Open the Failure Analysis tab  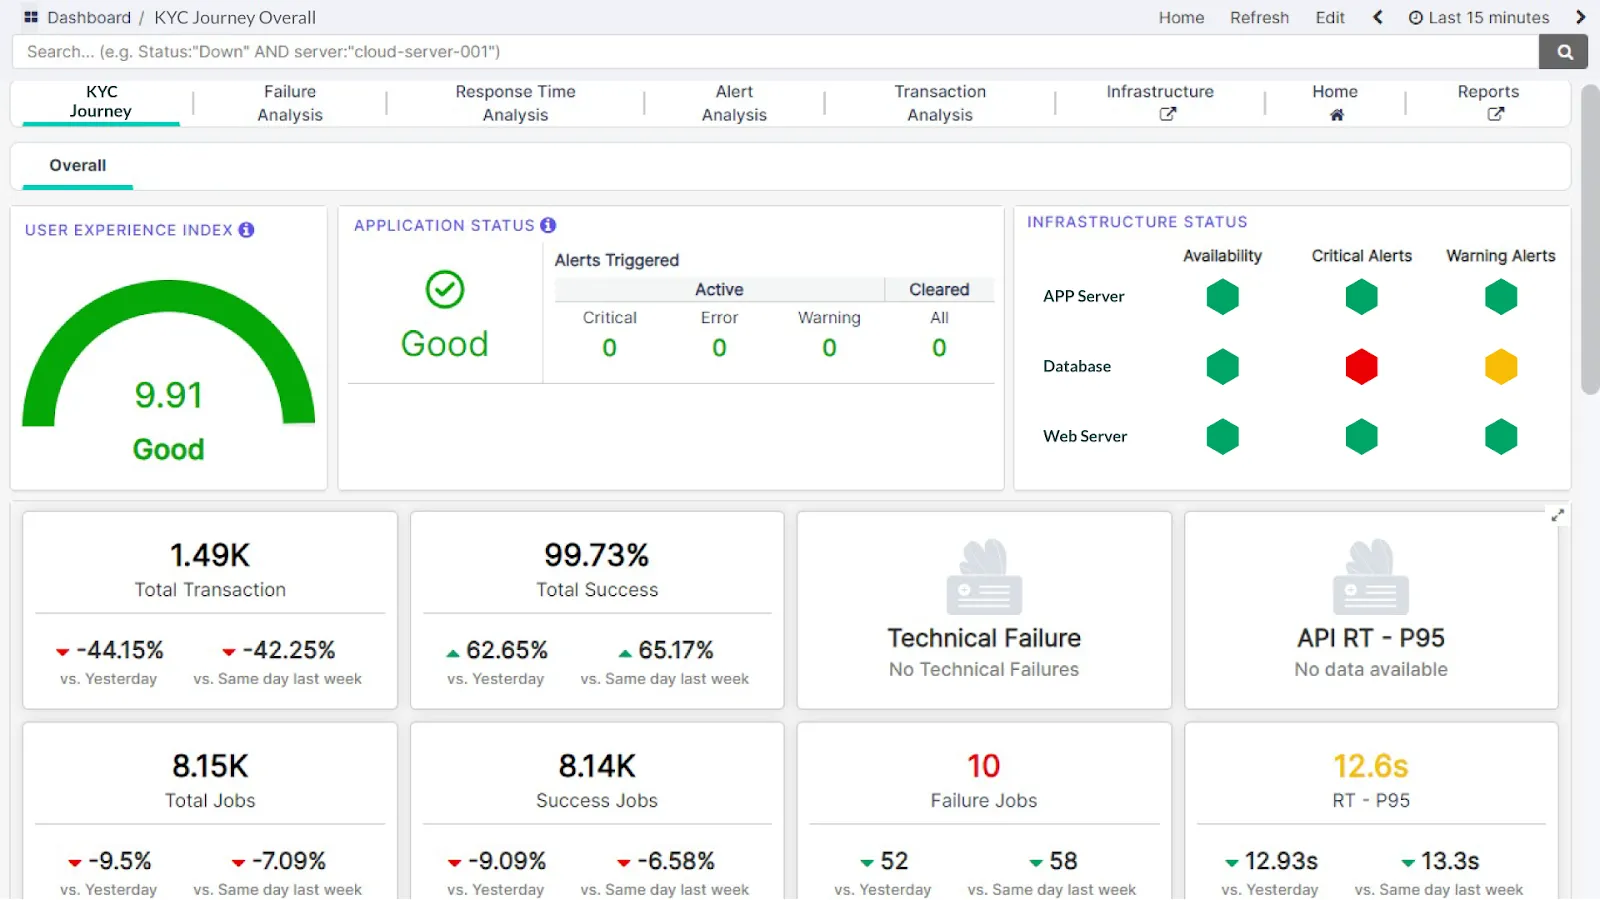[290, 103]
